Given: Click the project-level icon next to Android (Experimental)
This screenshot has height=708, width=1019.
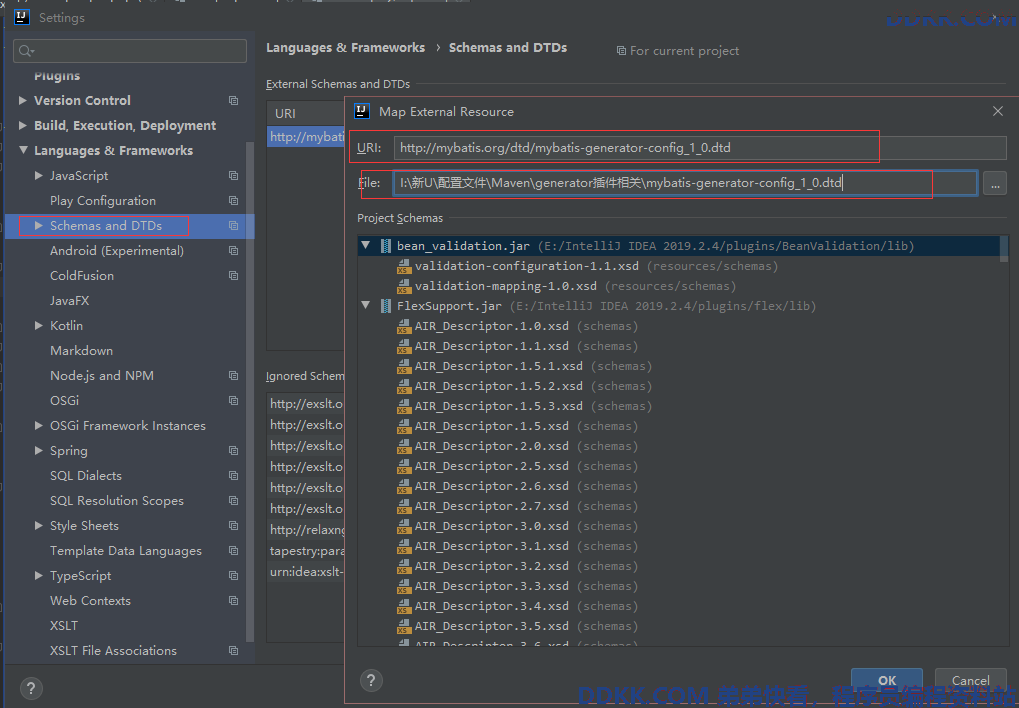Looking at the screenshot, I should 233,251.
